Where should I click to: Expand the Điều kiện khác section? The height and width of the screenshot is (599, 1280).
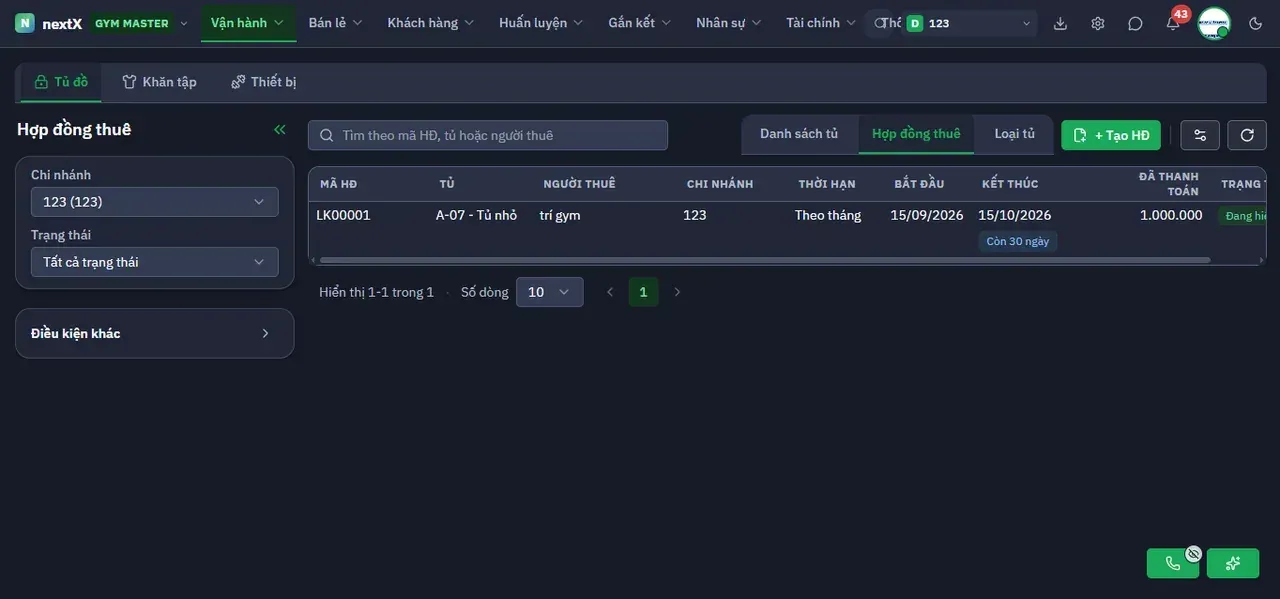tap(155, 333)
